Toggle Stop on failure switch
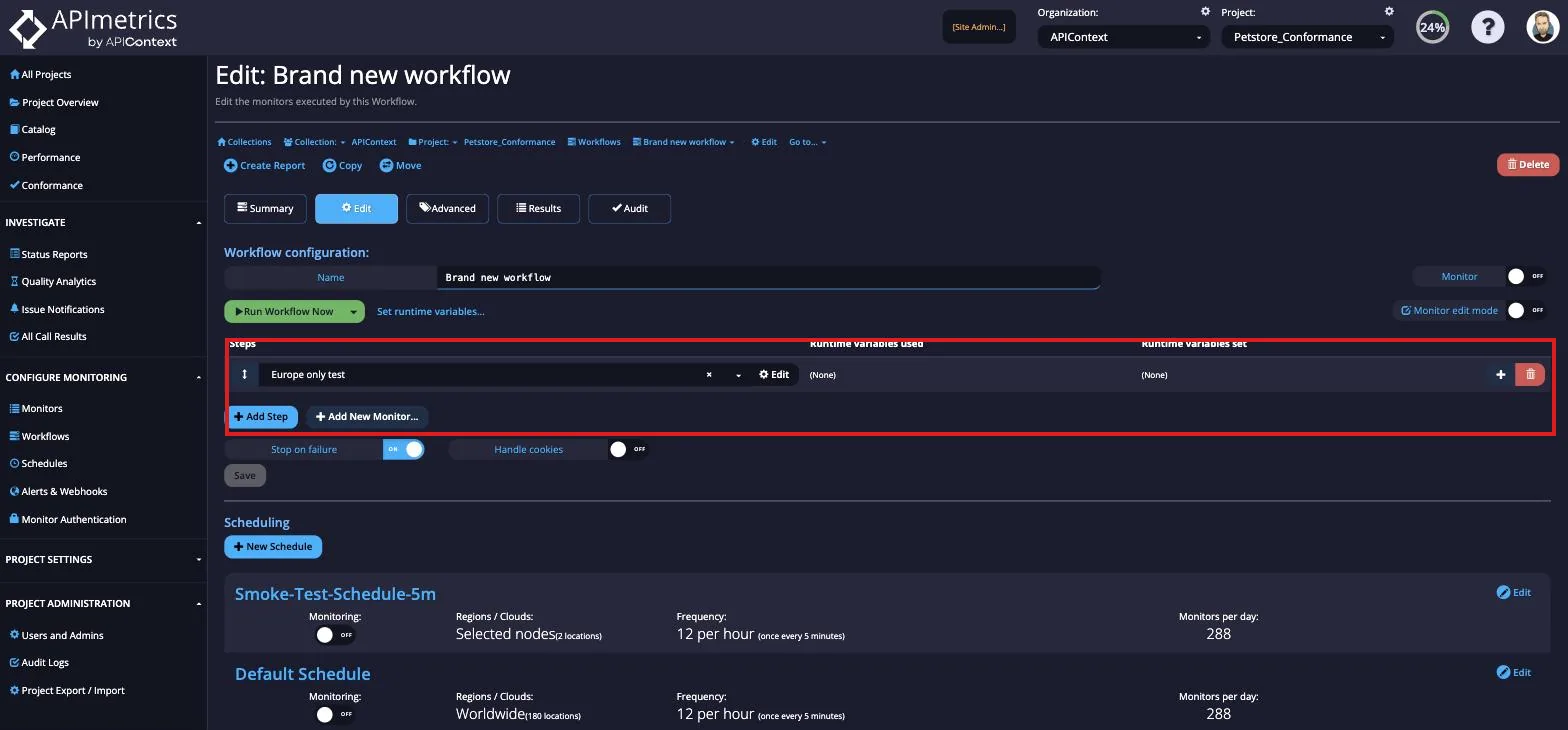The image size is (1568, 730). (x=404, y=449)
